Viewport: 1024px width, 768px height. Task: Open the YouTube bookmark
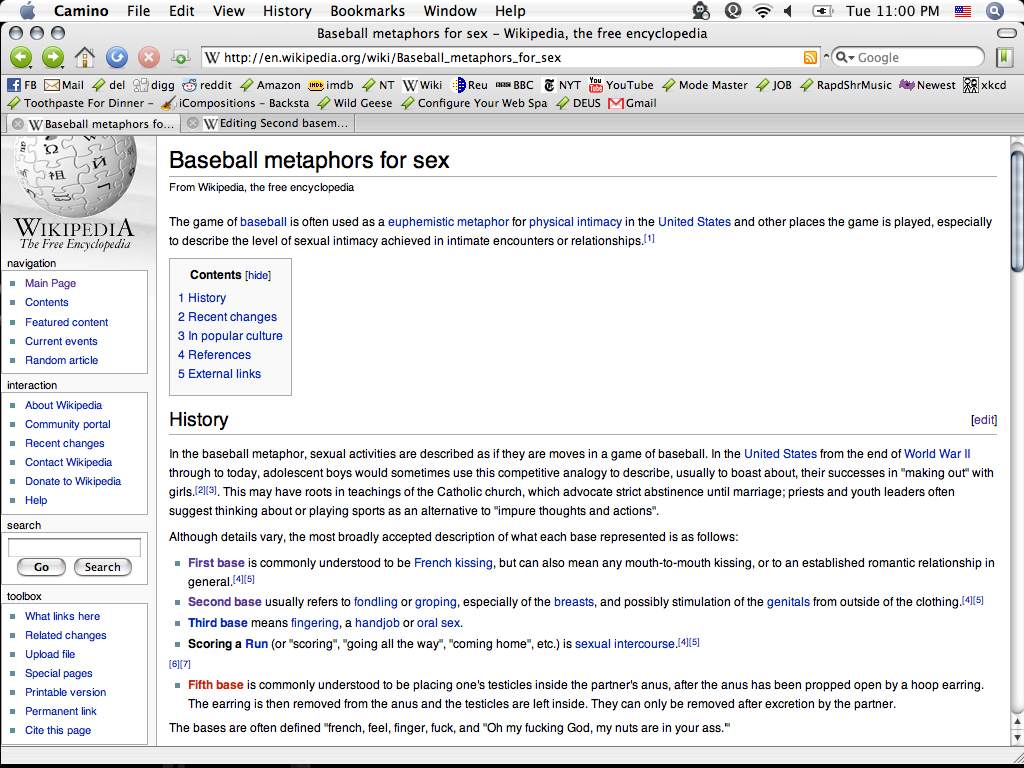point(621,85)
